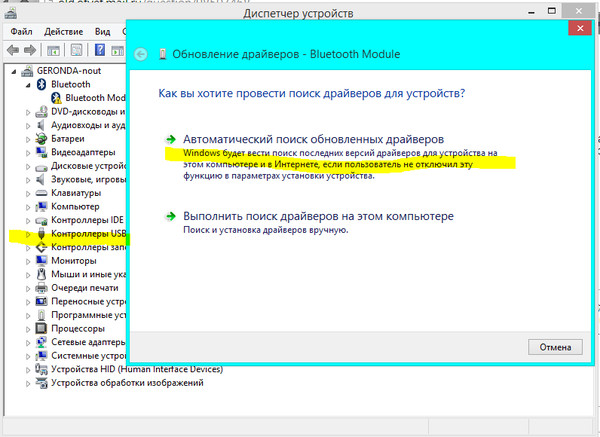Select the Системные устройства tree item
This screenshot has width=600, height=437.
click(89, 356)
